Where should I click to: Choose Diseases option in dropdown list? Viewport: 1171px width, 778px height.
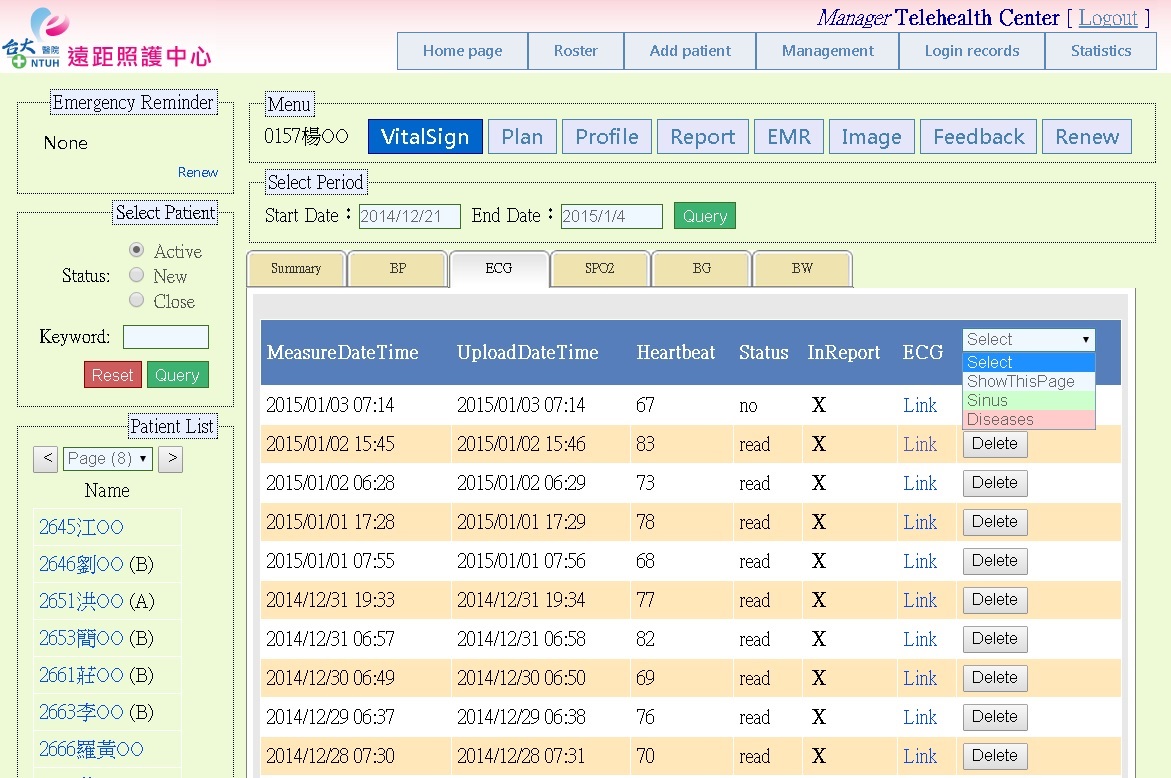tap(1028, 420)
